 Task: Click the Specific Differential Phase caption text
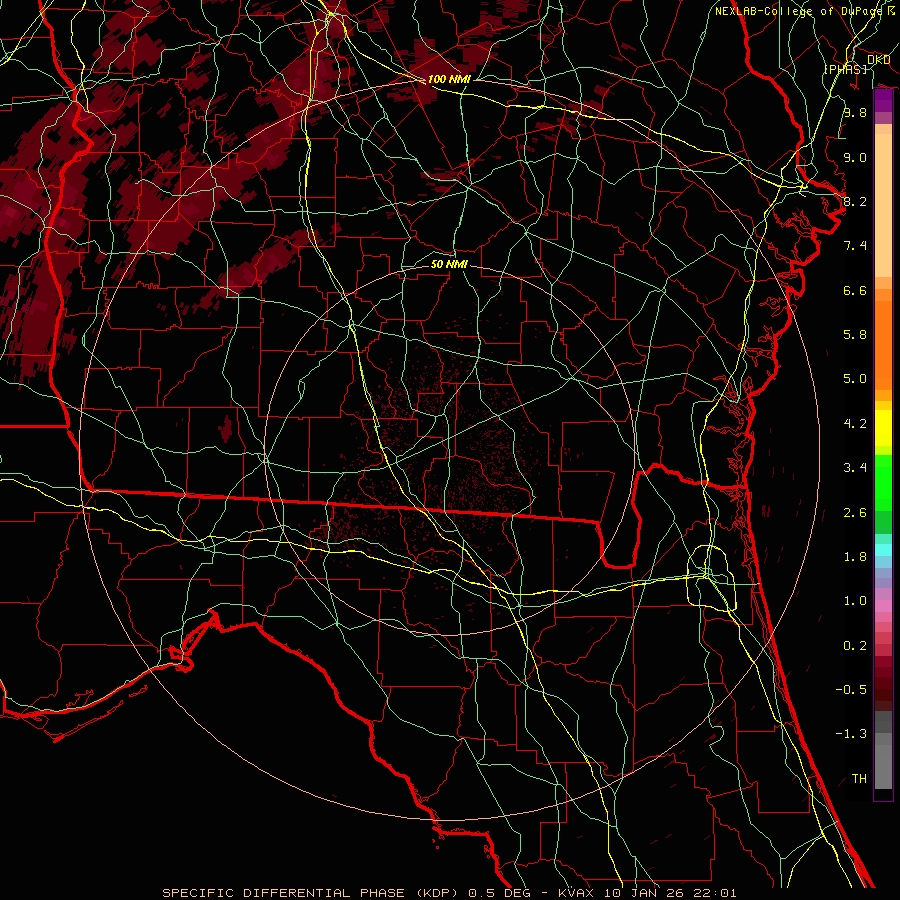click(450, 892)
